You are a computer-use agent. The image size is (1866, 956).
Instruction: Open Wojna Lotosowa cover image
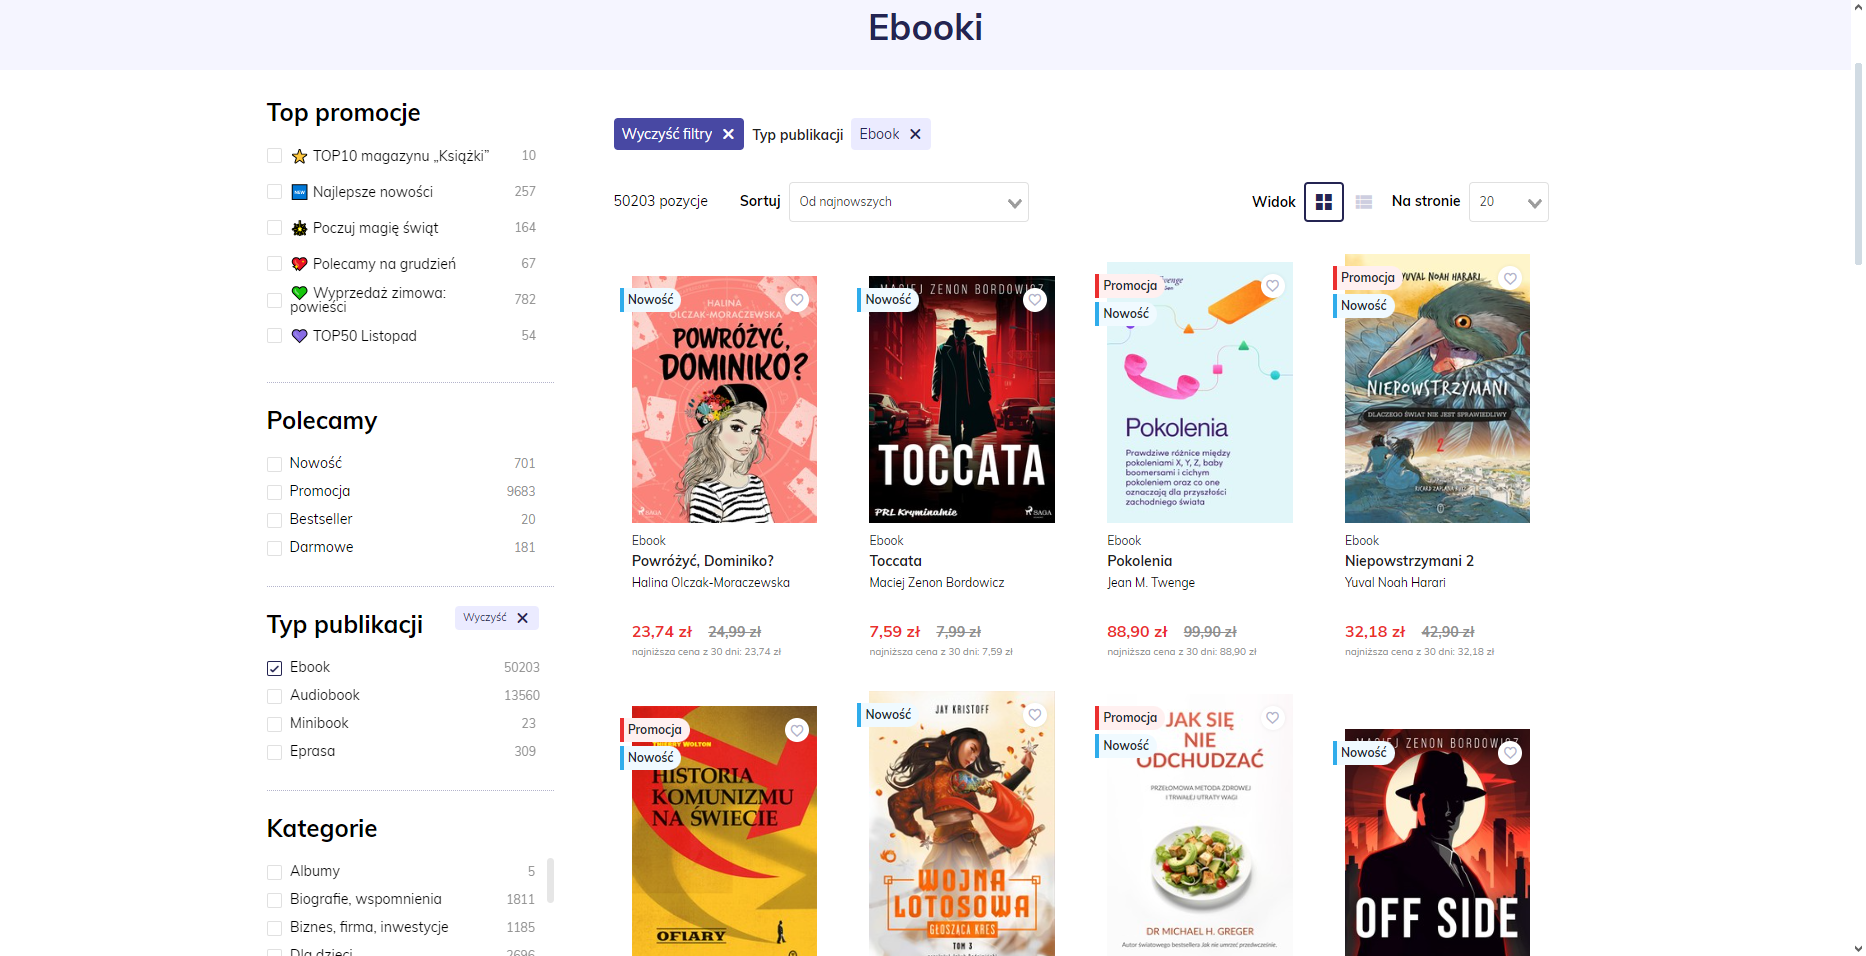coord(962,824)
